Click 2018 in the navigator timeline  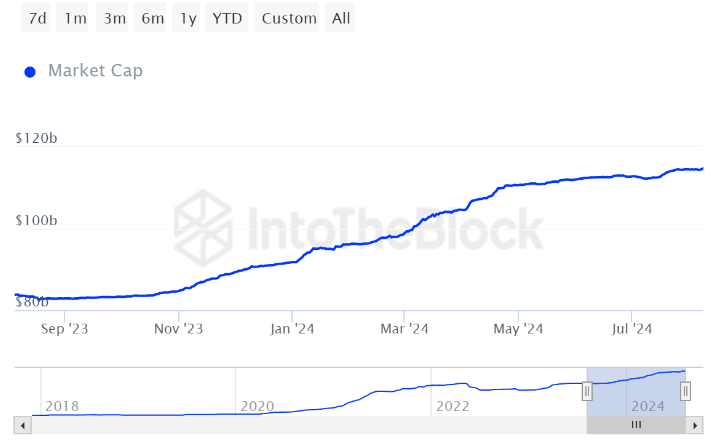tap(62, 406)
